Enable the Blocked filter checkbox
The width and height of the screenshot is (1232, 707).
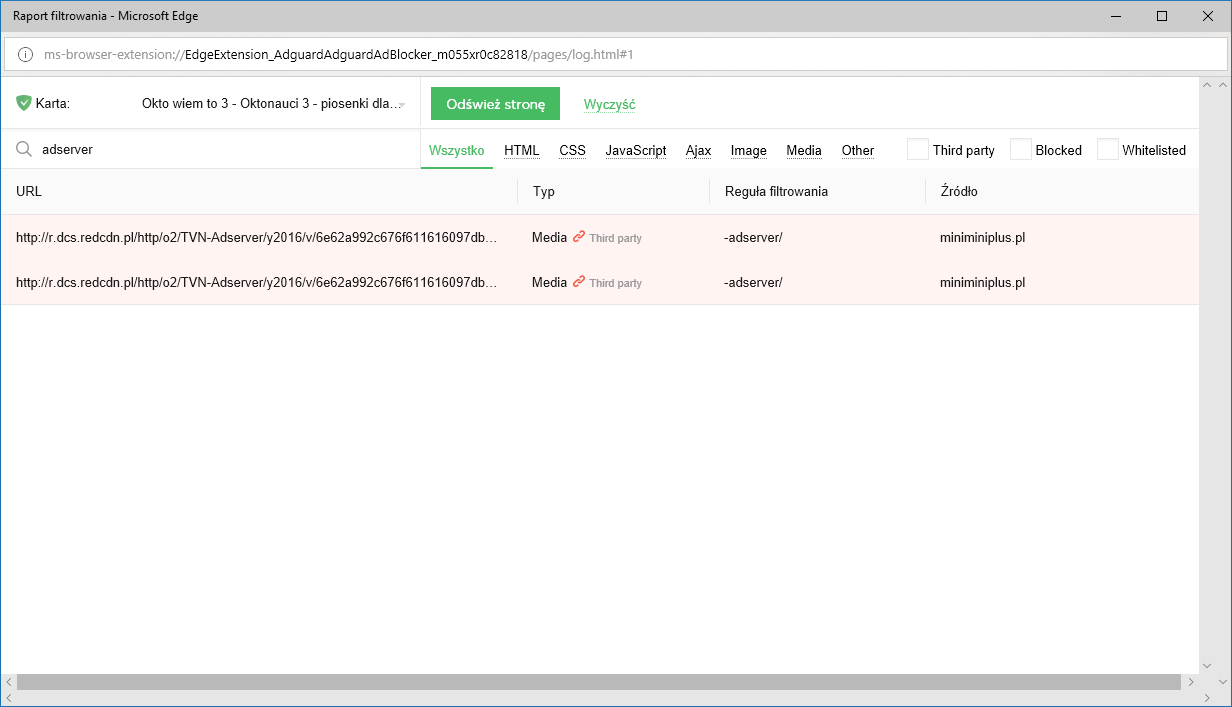click(1021, 149)
